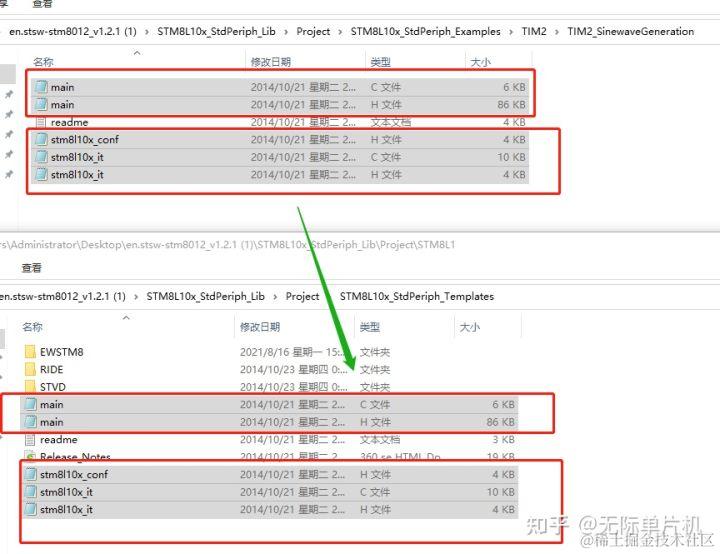Image resolution: width=720 pixels, height=554 pixels.
Task: Click readme document icon in Templates window
Action: coord(30,440)
